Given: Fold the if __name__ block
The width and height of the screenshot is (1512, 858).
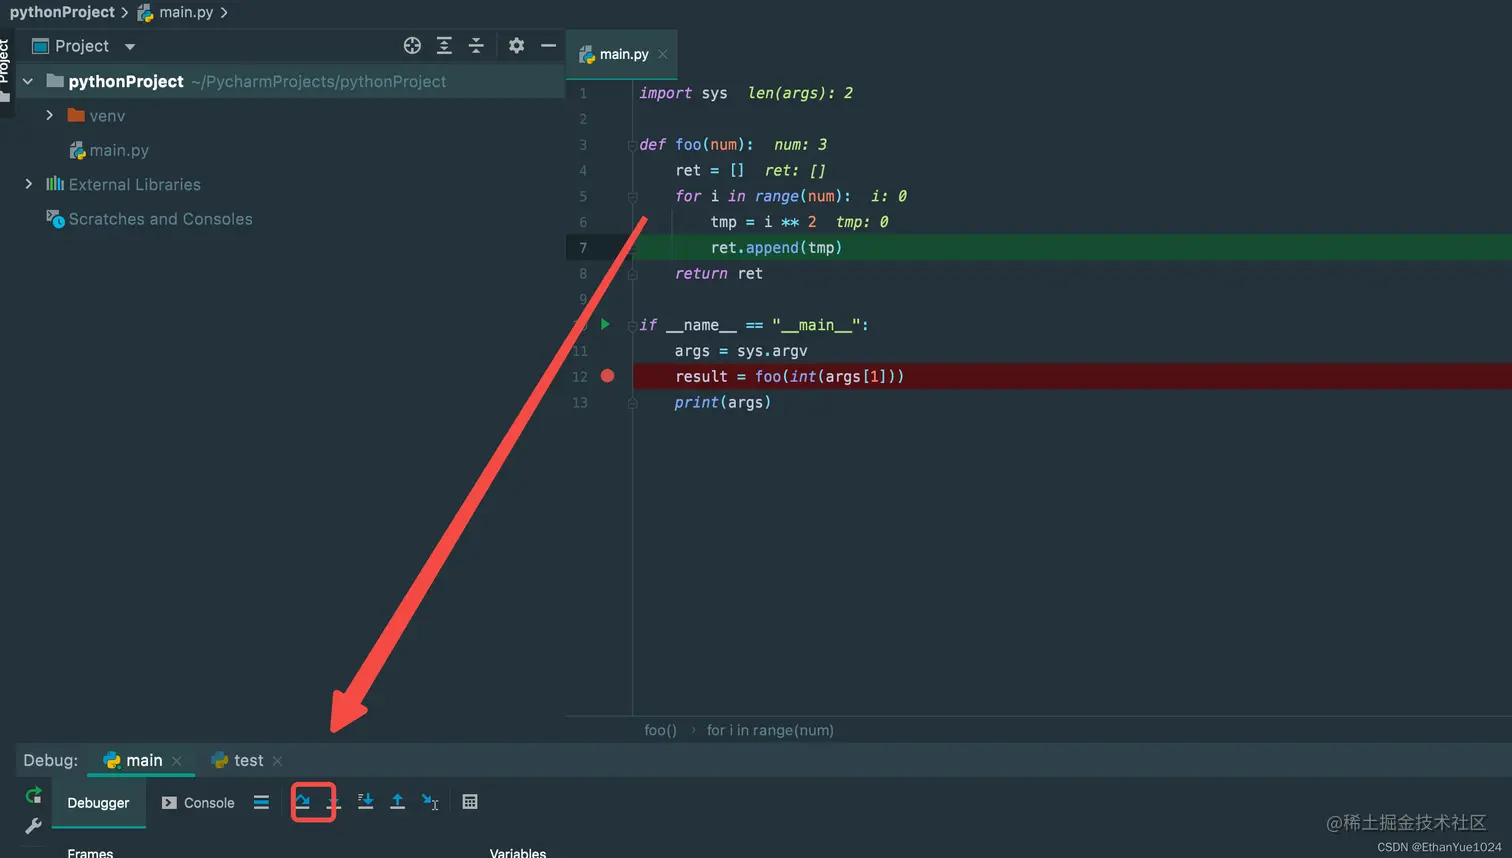Looking at the screenshot, I should coord(632,326).
